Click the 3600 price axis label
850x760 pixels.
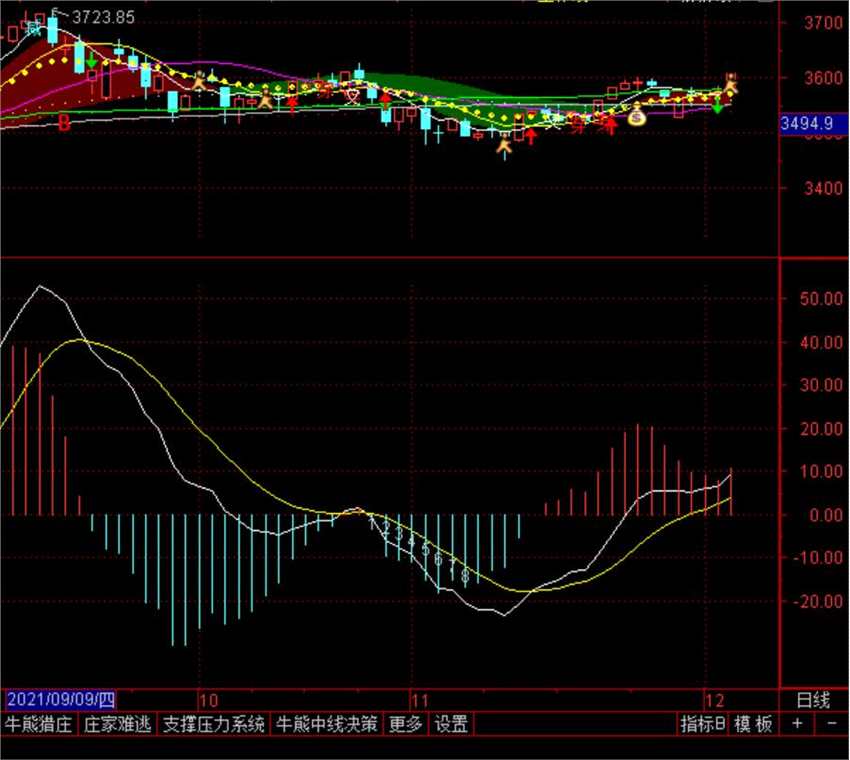[823, 78]
